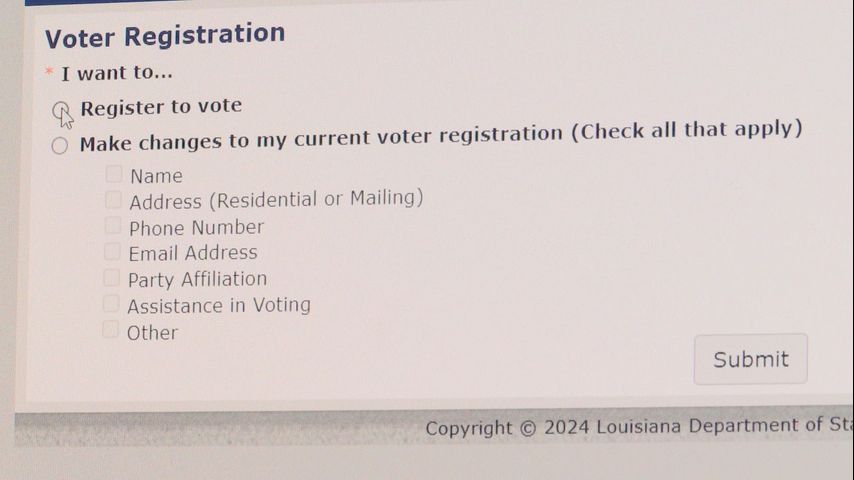Enable the Phone Number checkbox

click(113, 226)
